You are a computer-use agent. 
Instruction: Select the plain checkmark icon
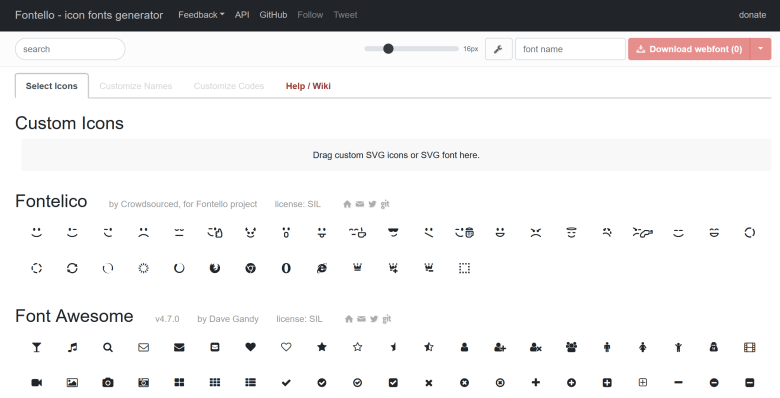286,383
